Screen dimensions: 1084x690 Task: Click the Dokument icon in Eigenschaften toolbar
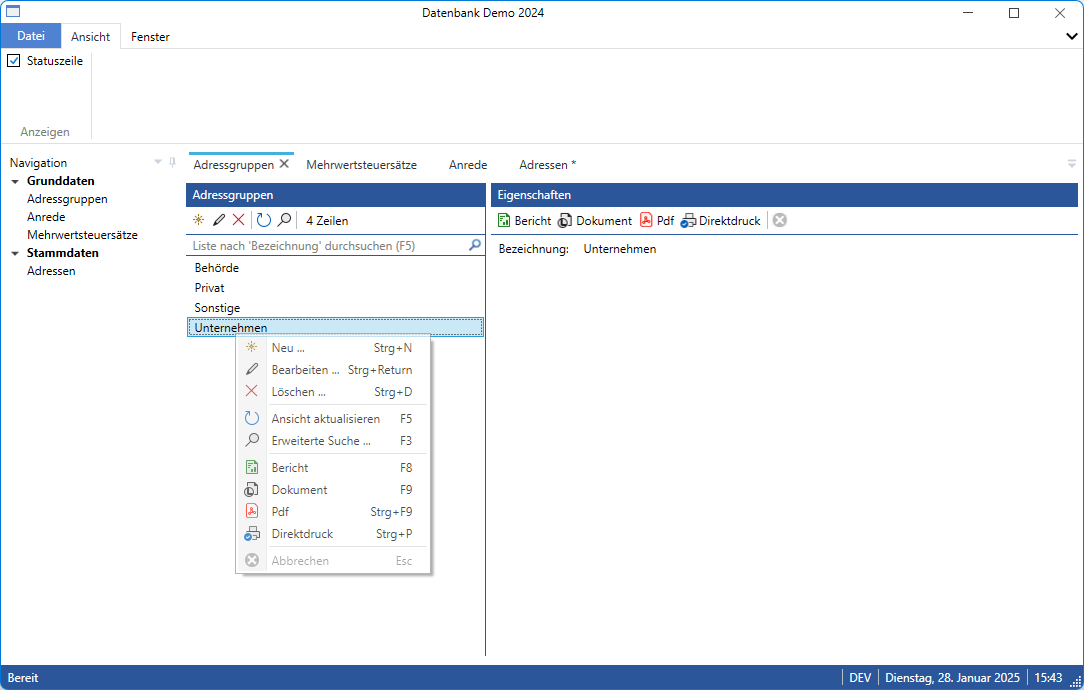(x=565, y=221)
